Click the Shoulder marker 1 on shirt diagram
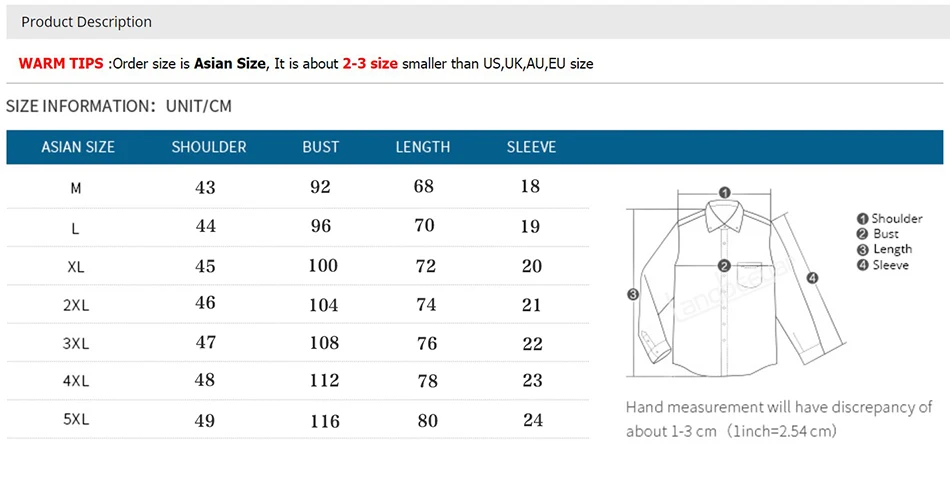This screenshot has width=950, height=502. pyautogui.click(x=725, y=193)
